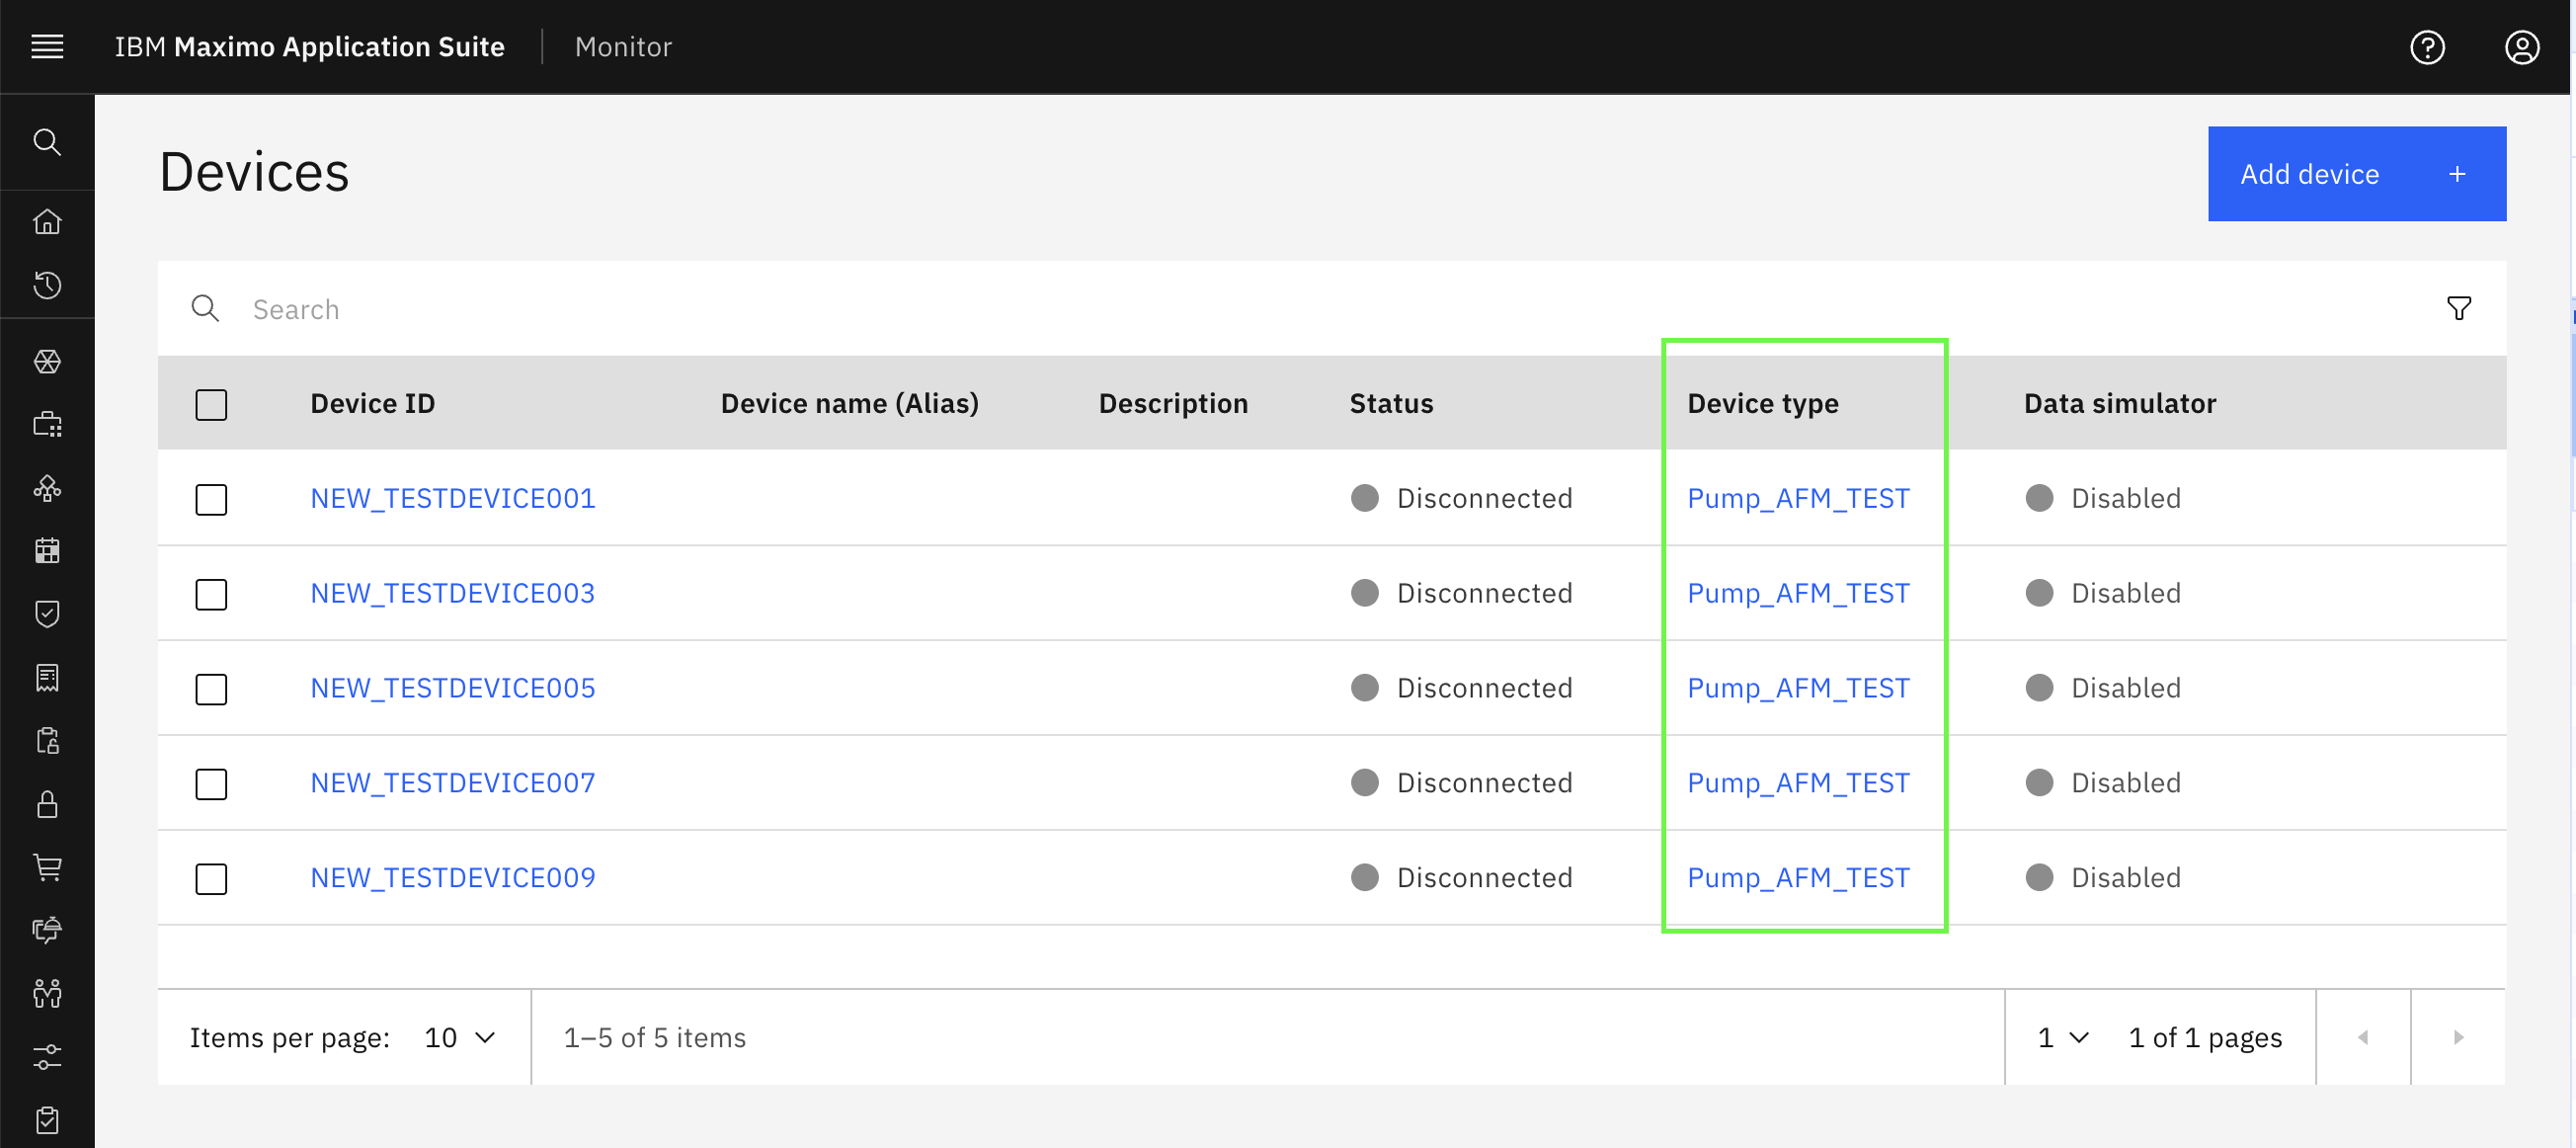Open the service bell chat sidebar icon
This screenshot has height=1148, width=2576.
pos(47,930)
